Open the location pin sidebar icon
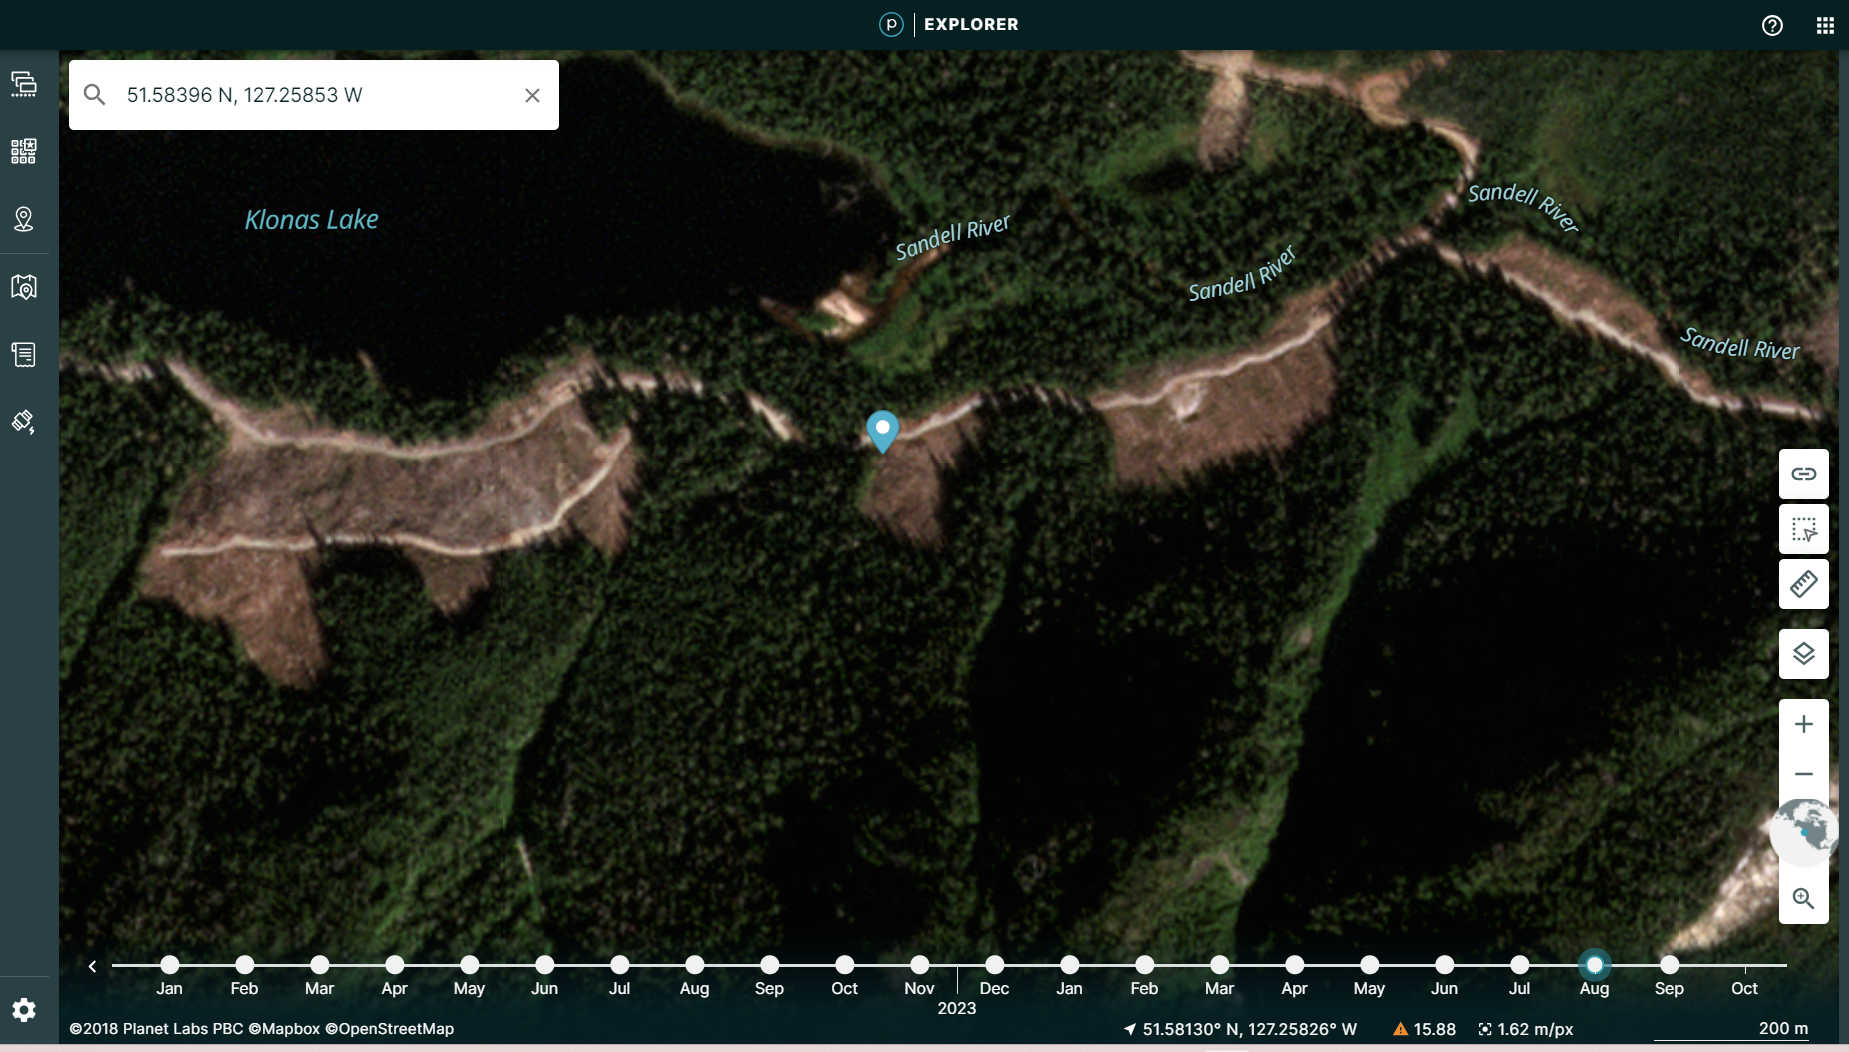The image size is (1849, 1052). 24,219
